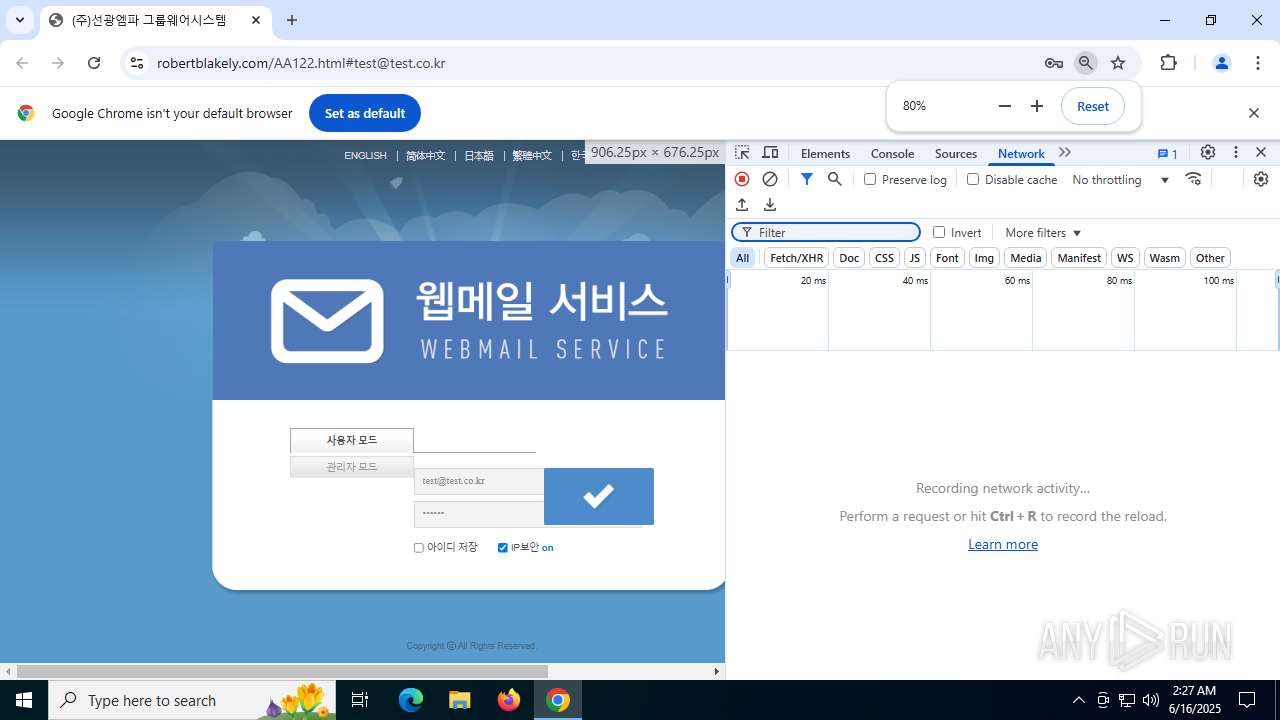The image size is (1280, 720).
Task: Click the zoom magnifier icon in address bar
Action: pyautogui.click(x=1086, y=63)
